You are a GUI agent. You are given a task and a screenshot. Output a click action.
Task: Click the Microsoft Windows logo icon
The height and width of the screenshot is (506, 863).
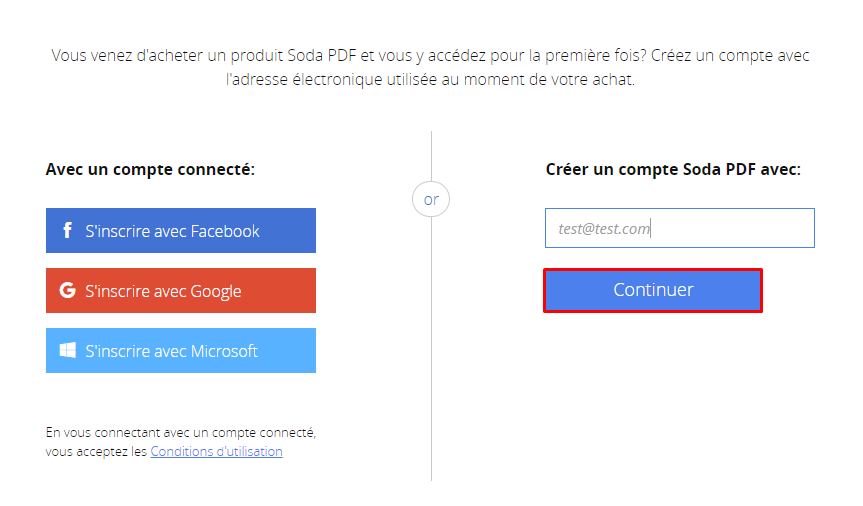tap(67, 351)
